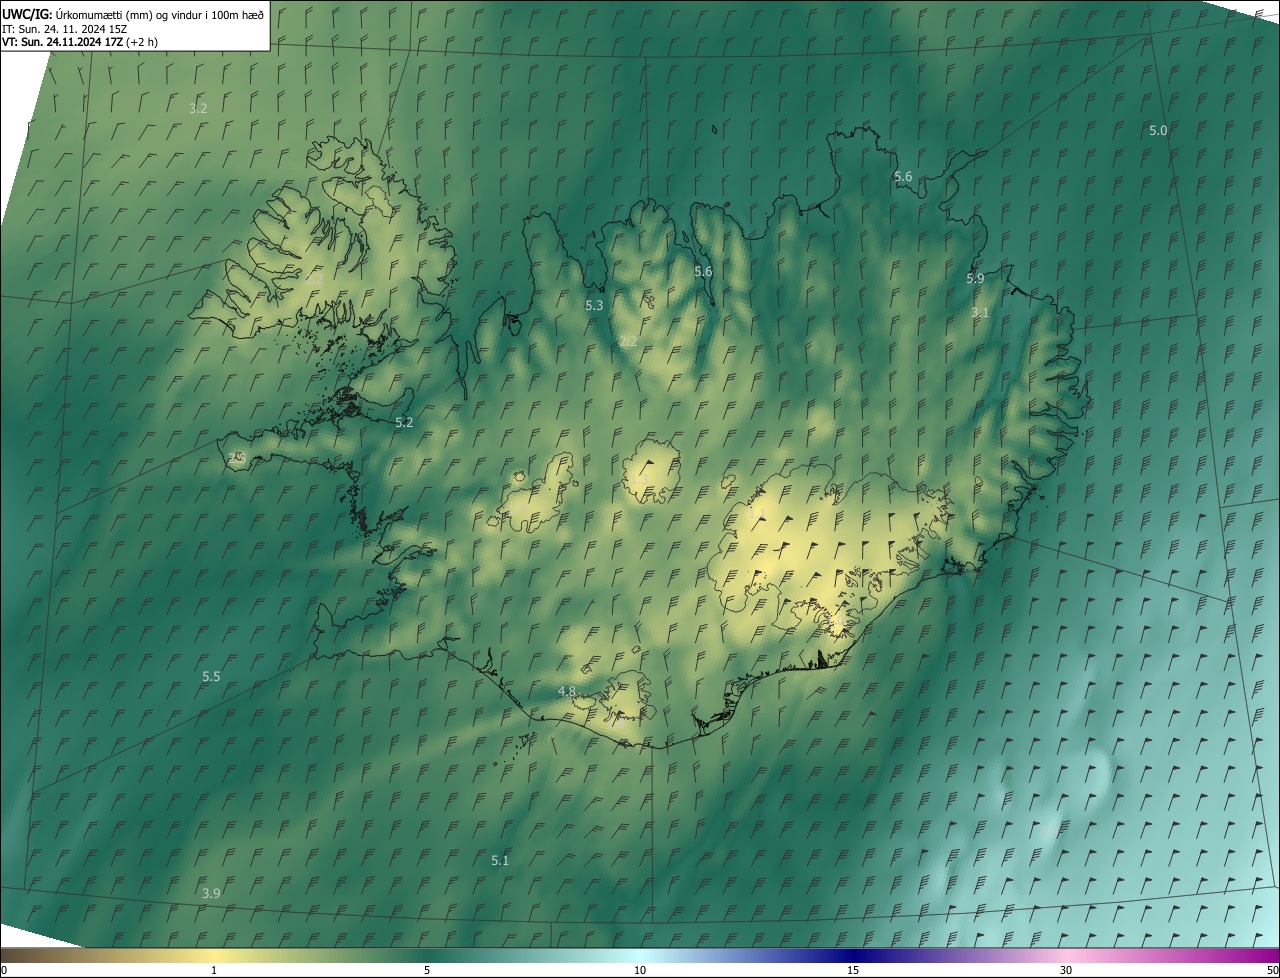This screenshot has width=1280, height=978.
Task: Select the 5.0 value label on the map
Action: point(1158,131)
